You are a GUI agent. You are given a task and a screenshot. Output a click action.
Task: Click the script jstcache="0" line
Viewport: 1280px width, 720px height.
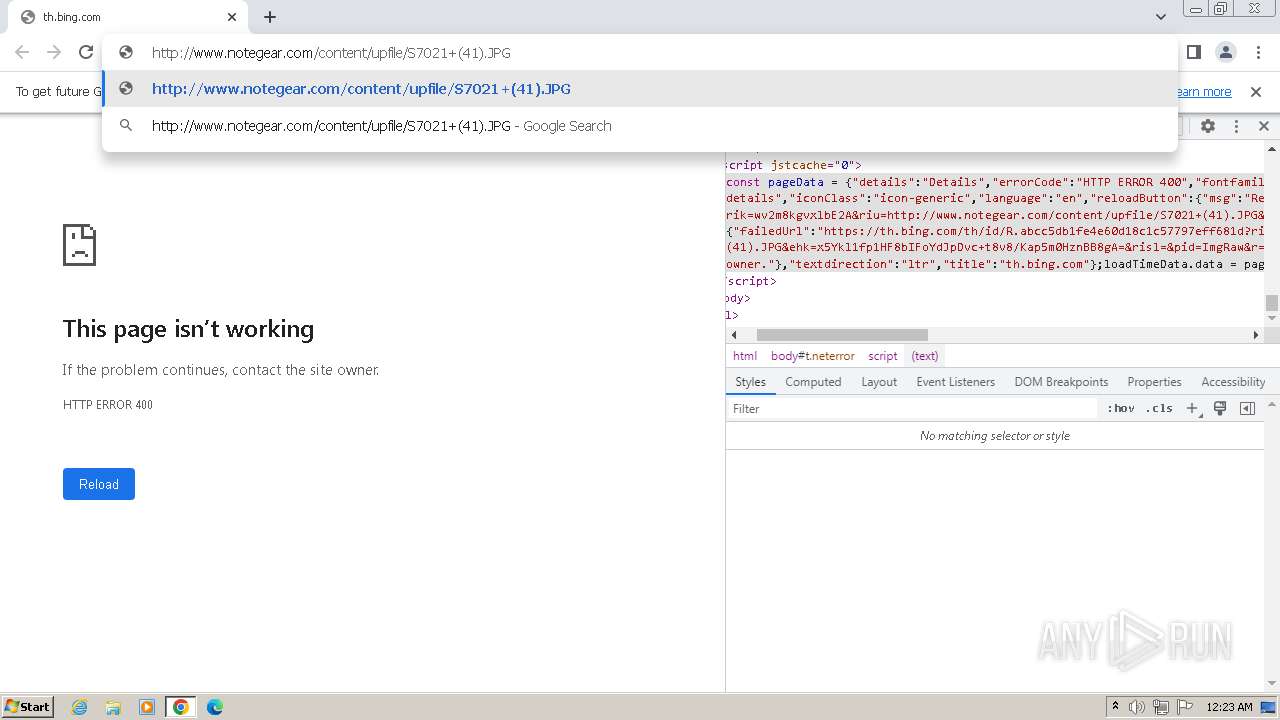click(794, 165)
